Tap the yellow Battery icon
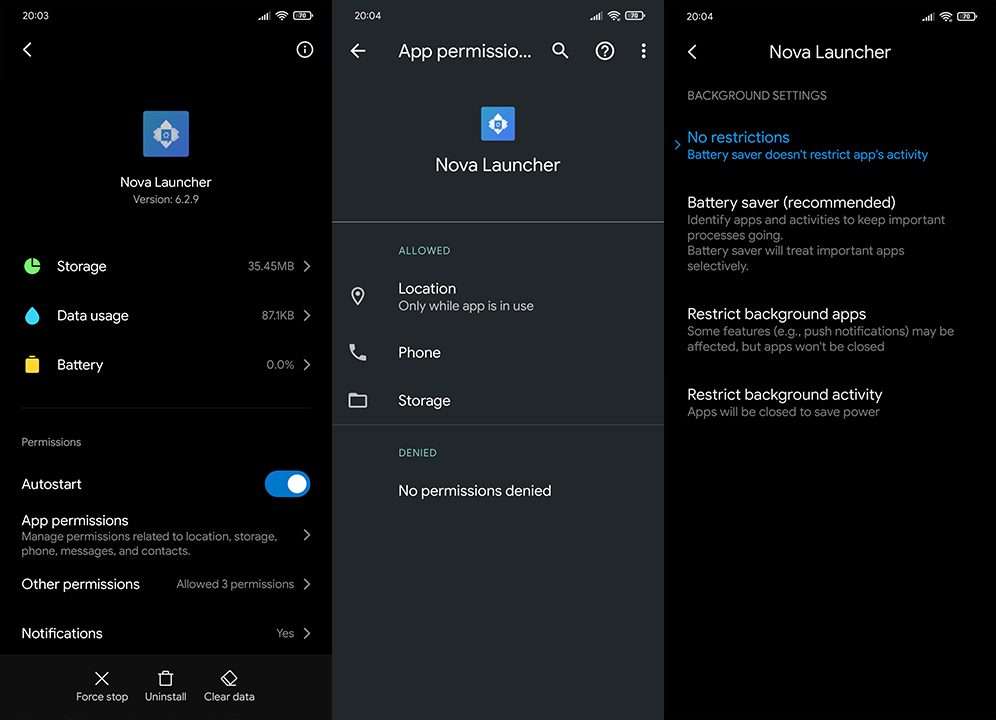 coord(32,364)
